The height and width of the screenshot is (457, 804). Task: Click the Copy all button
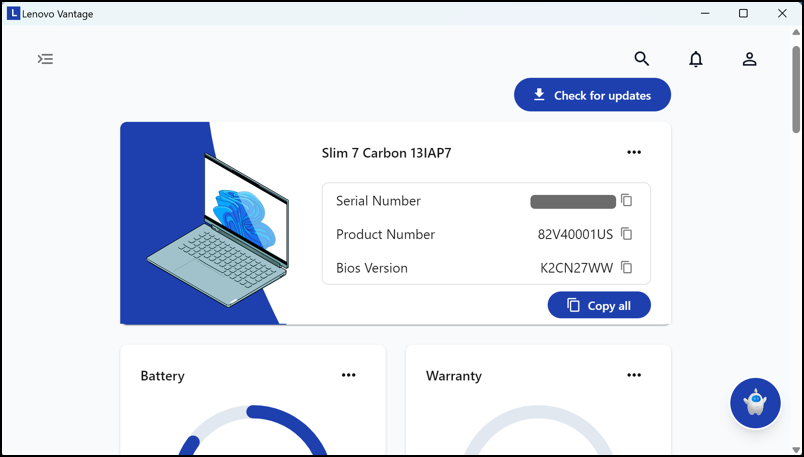[599, 306]
